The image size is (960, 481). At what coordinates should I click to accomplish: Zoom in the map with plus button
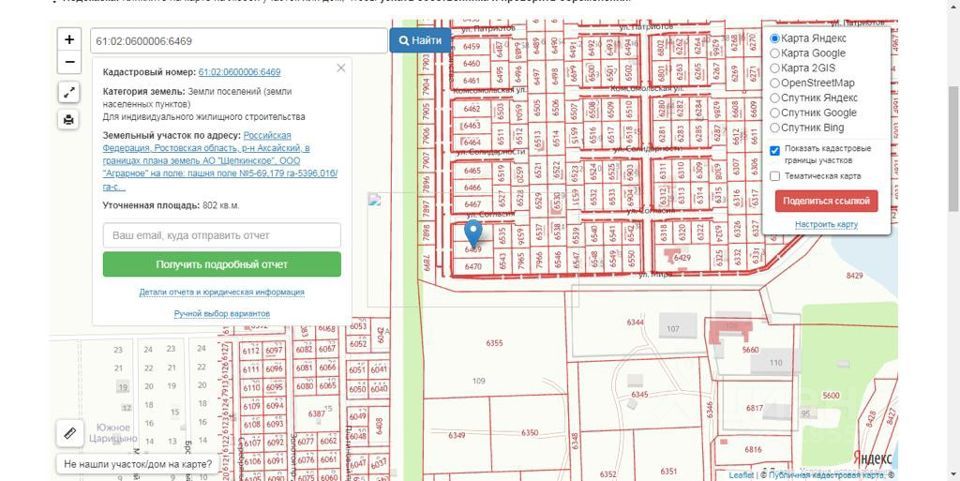[x=69, y=40]
